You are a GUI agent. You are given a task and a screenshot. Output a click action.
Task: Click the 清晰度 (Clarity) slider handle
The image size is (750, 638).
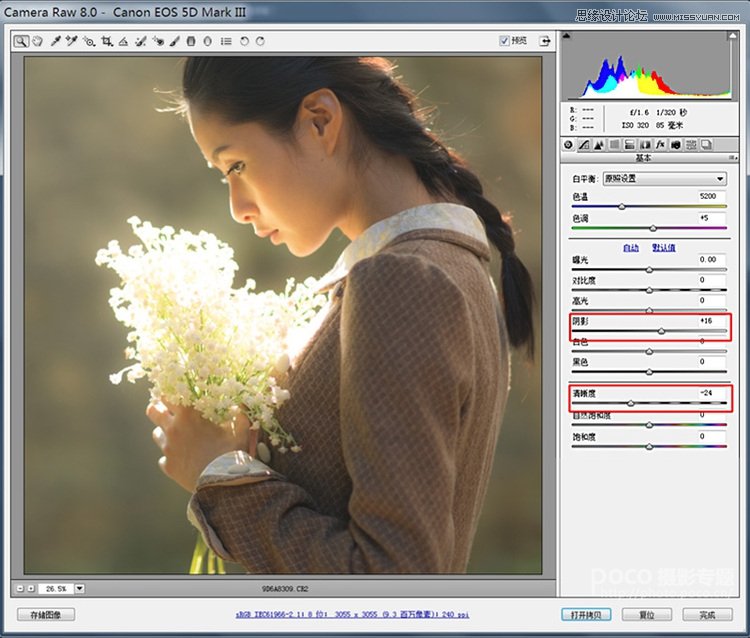[x=630, y=403]
